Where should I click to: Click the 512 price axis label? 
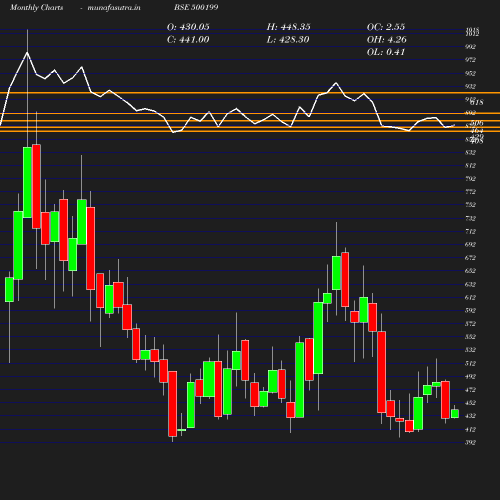coord(470,363)
